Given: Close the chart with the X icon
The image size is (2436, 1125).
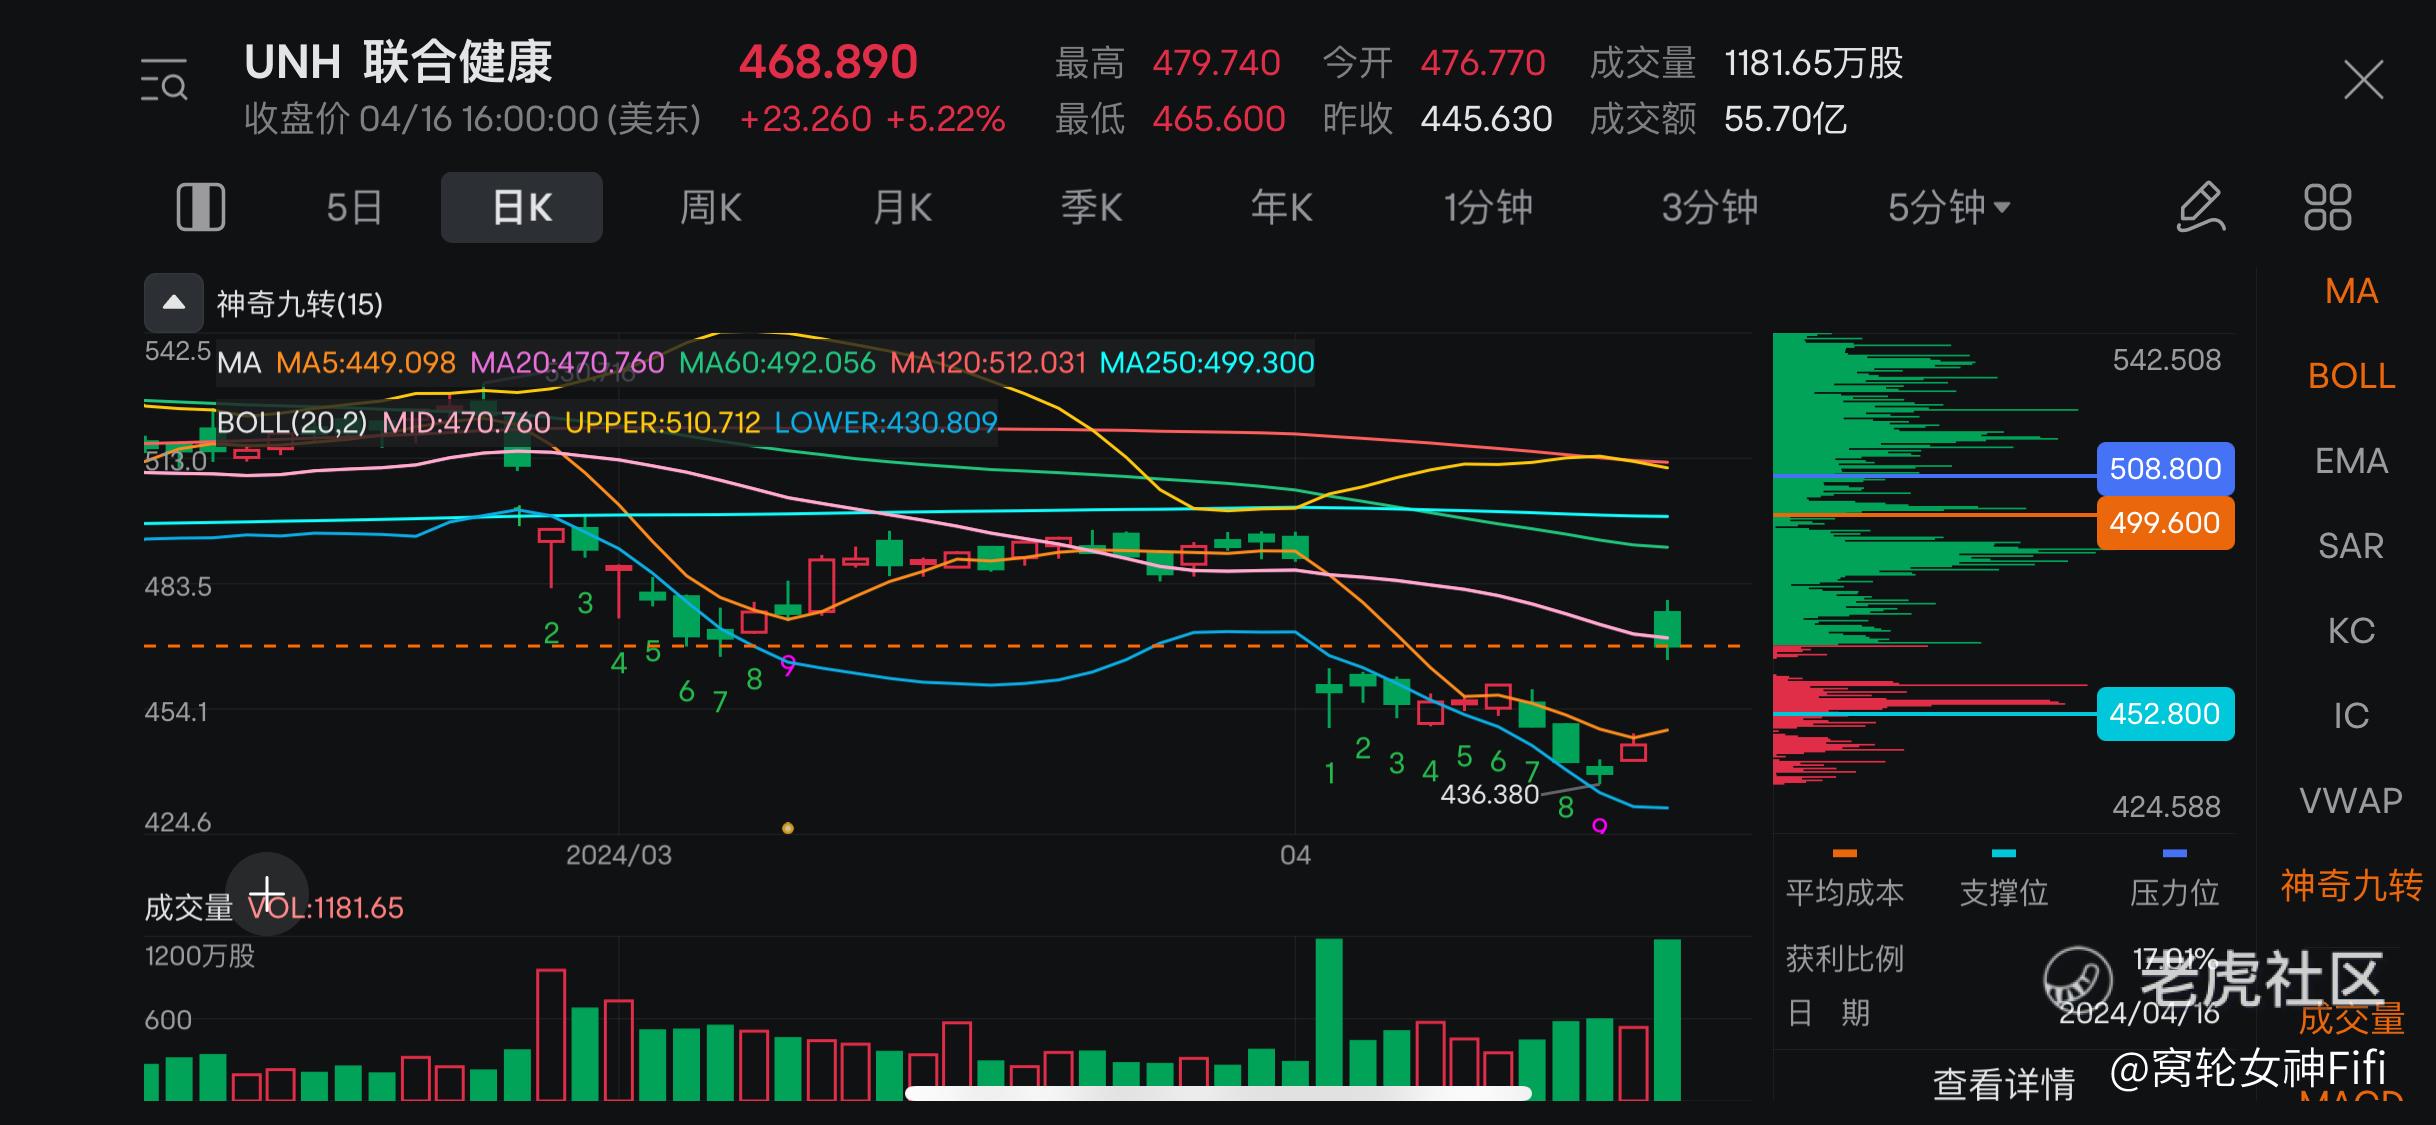Looking at the screenshot, I should click(x=2364, y=80).
